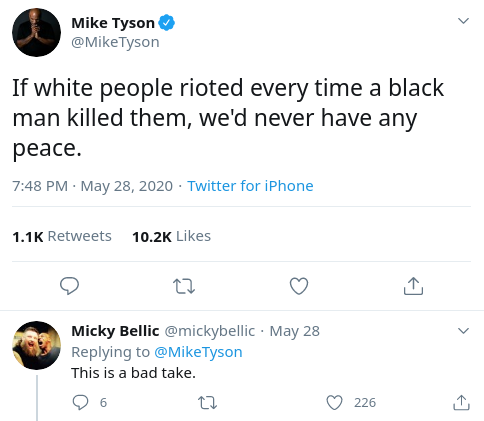Screen dimensions: 484x421
Task: Like Micky Bellic's reply with 226 likes
Action: click(x=334, y=402)
